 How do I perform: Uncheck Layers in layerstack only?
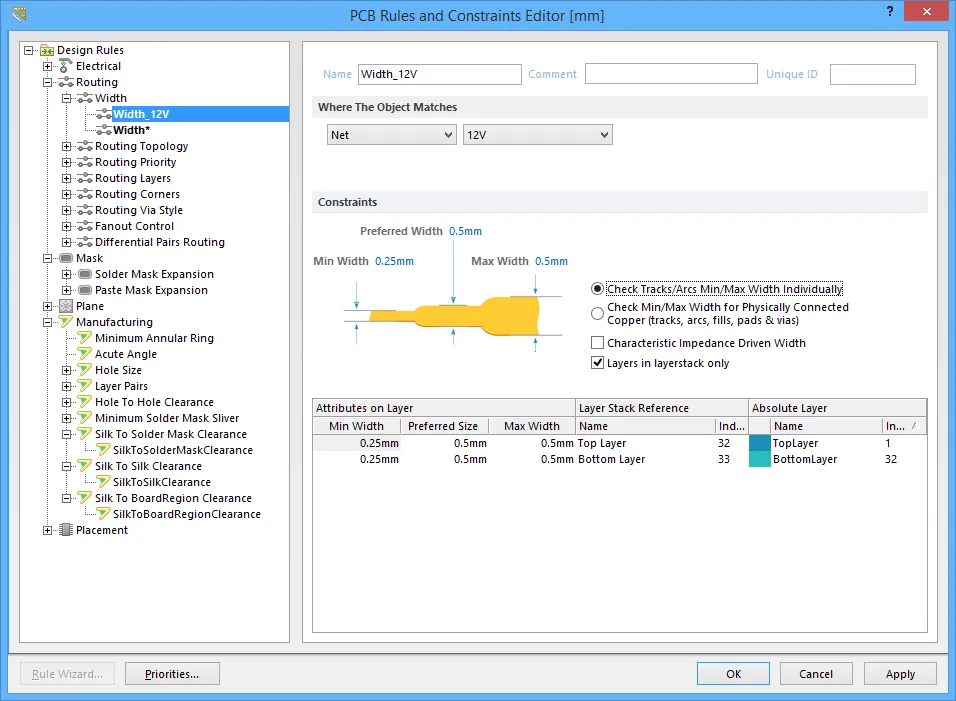pos(598,363)
